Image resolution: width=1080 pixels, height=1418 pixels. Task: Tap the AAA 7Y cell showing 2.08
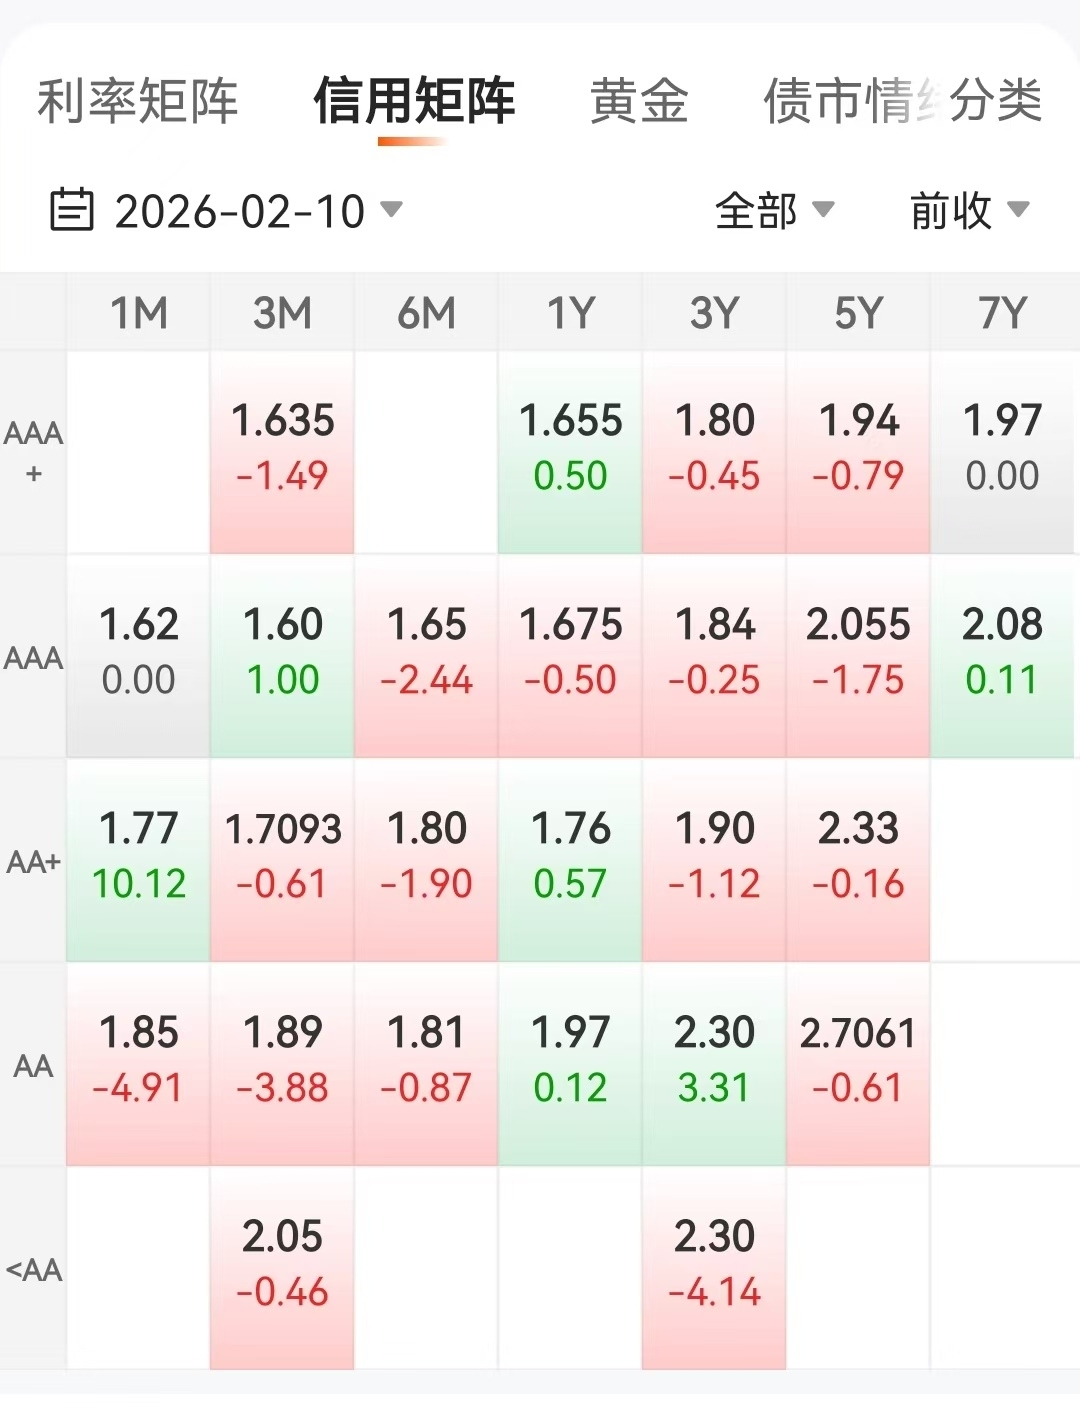tap(1002, 654)
